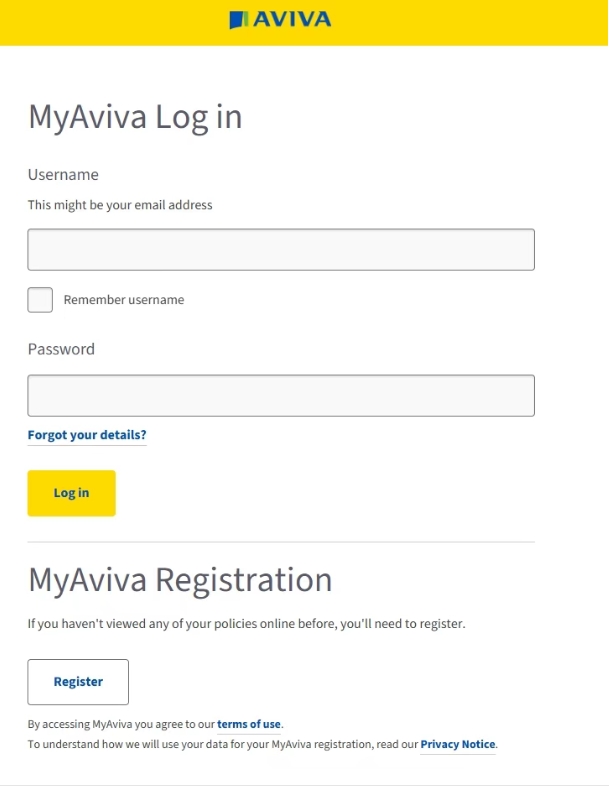
Task: Tick the Remember username checkbox
Action: click(40, 300)
